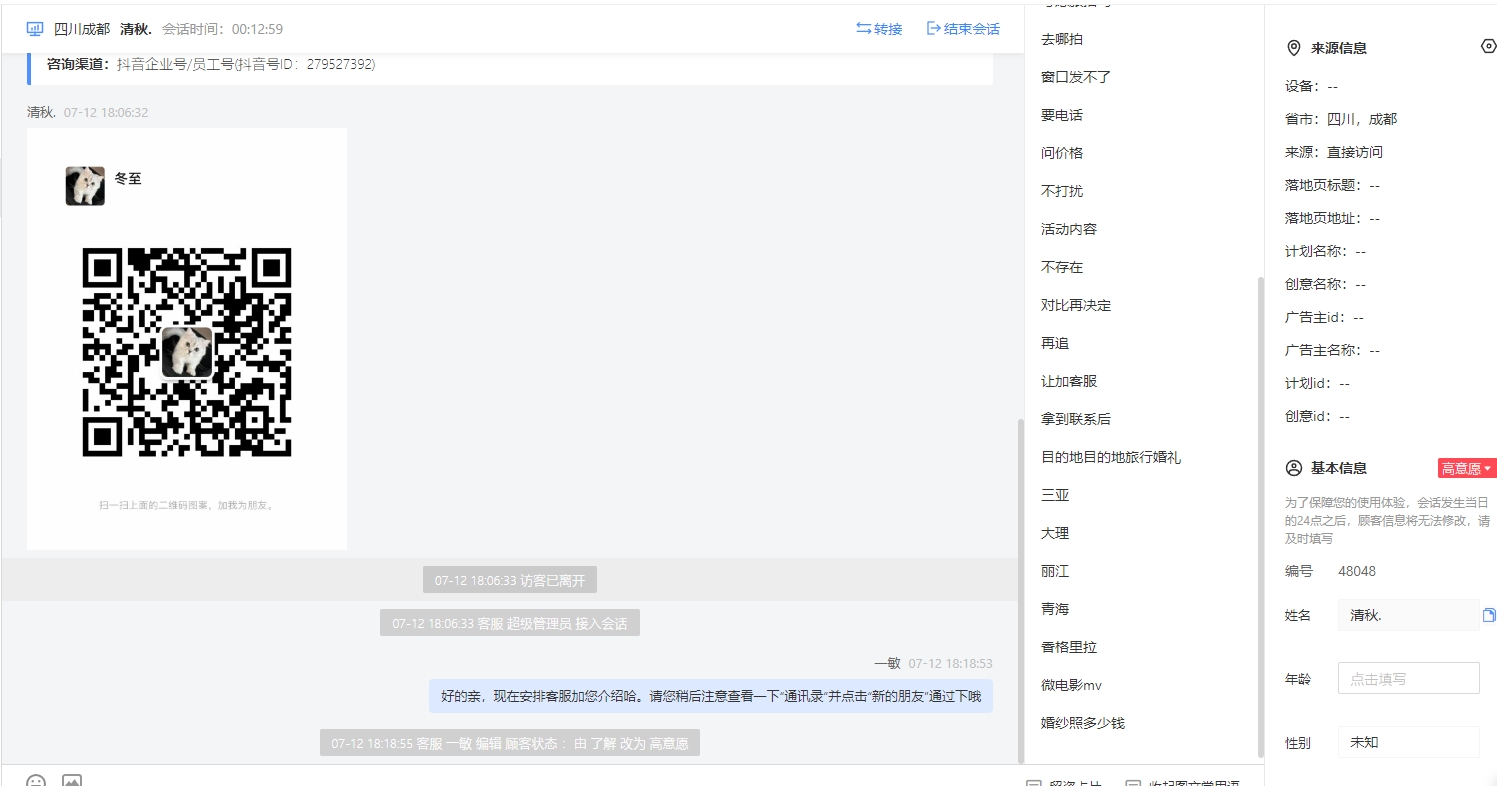Image resolution: width=1497 pixels, height=786 pixels.
Task: Open the QR code image thumbnail
Action: tap(187, 339)
